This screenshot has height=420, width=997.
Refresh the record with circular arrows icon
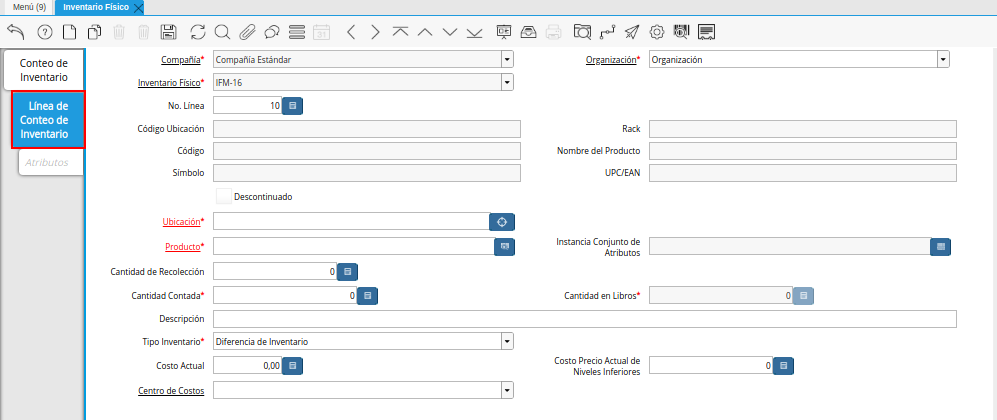[197, 32]
